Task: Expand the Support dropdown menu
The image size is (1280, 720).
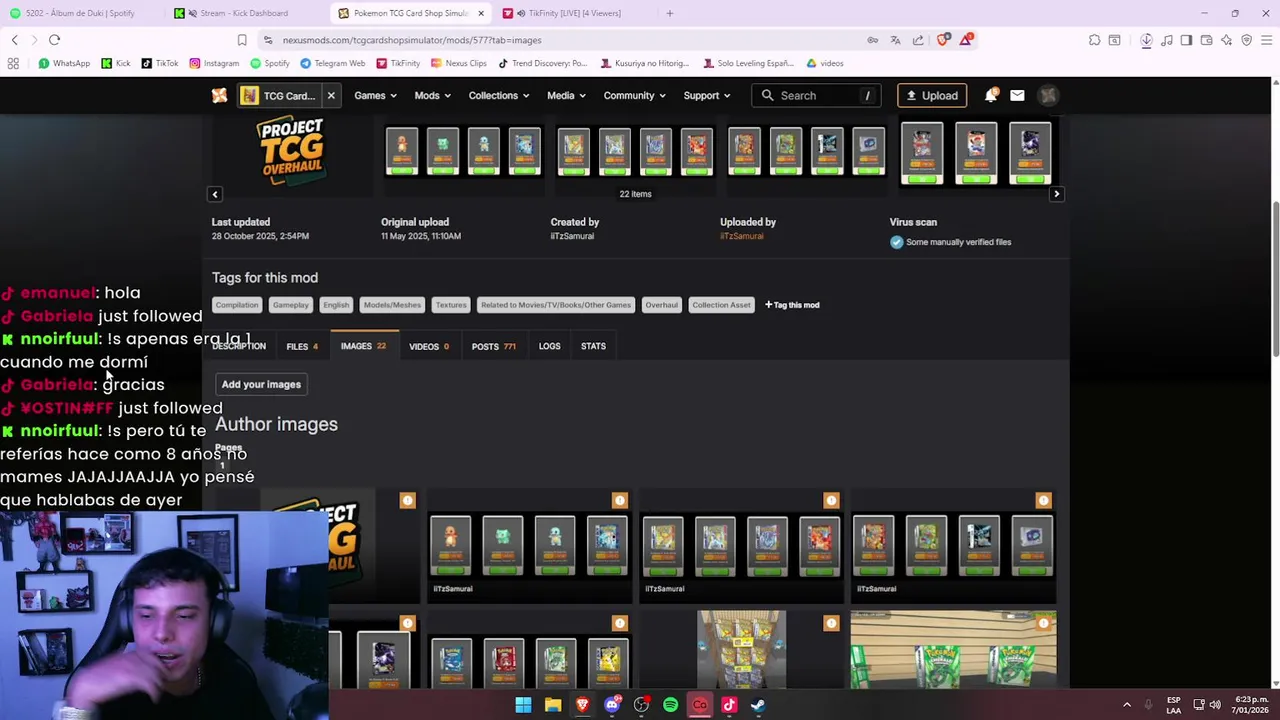Action: [x=706, y=95]
